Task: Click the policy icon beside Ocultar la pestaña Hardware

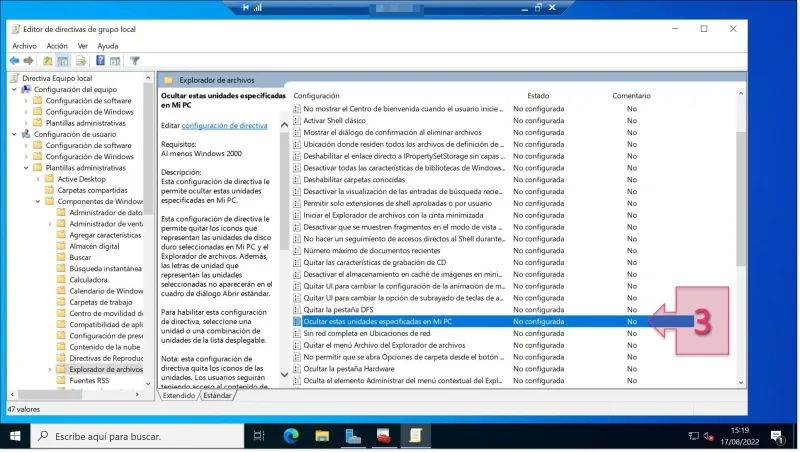Action: (297, 369)
